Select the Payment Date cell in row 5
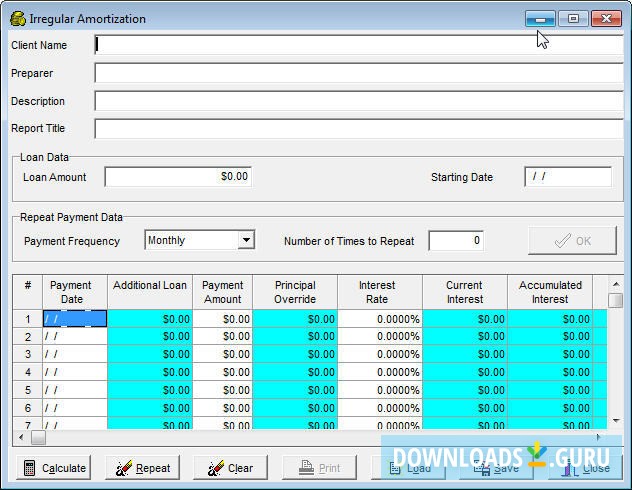Viewport: 632px width, 490px height. (75, 390)
